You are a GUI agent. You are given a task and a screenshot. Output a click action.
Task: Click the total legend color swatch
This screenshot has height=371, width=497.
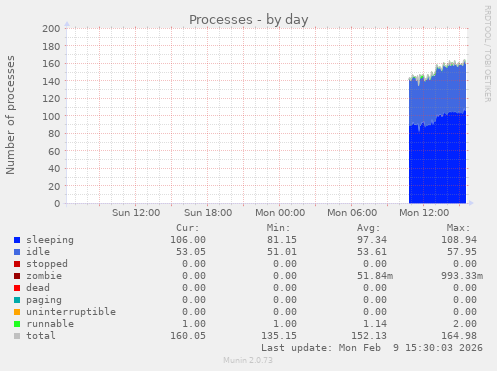tap(17, 336)
